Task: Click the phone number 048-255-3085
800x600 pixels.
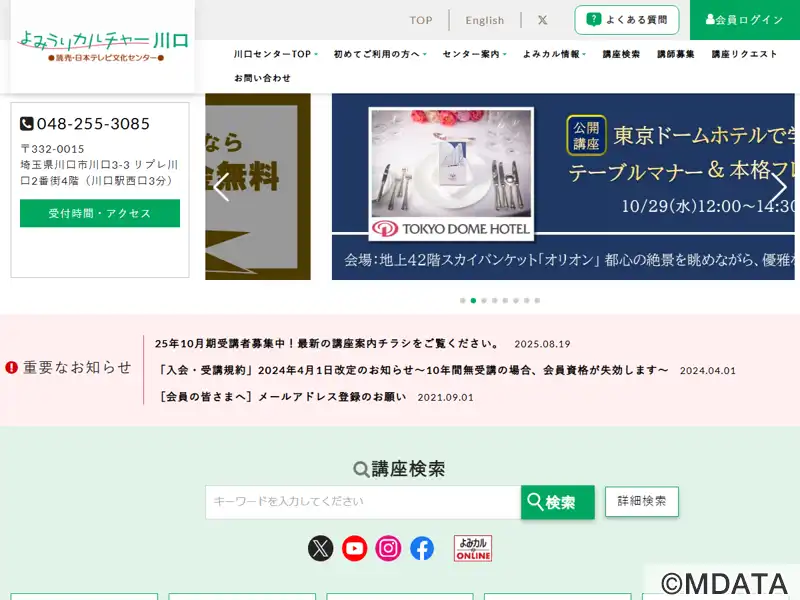Action: click(x=93, y=123)
